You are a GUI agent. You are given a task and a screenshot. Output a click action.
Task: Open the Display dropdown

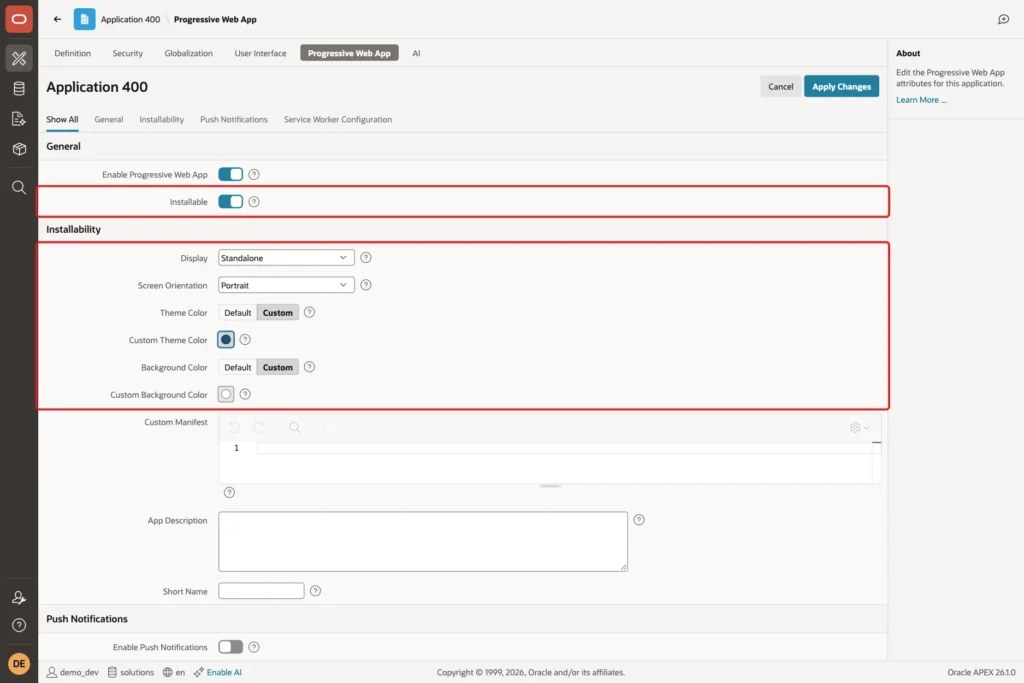[x=286, y=258]
